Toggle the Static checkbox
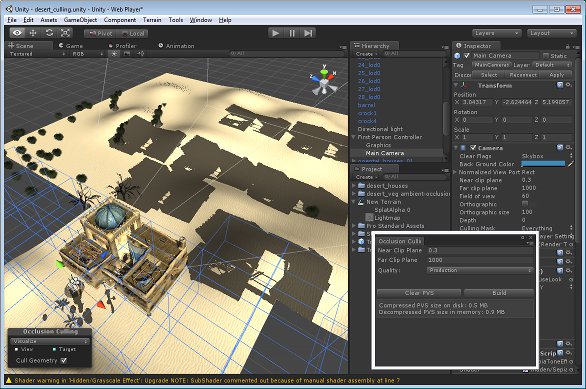 546,56
